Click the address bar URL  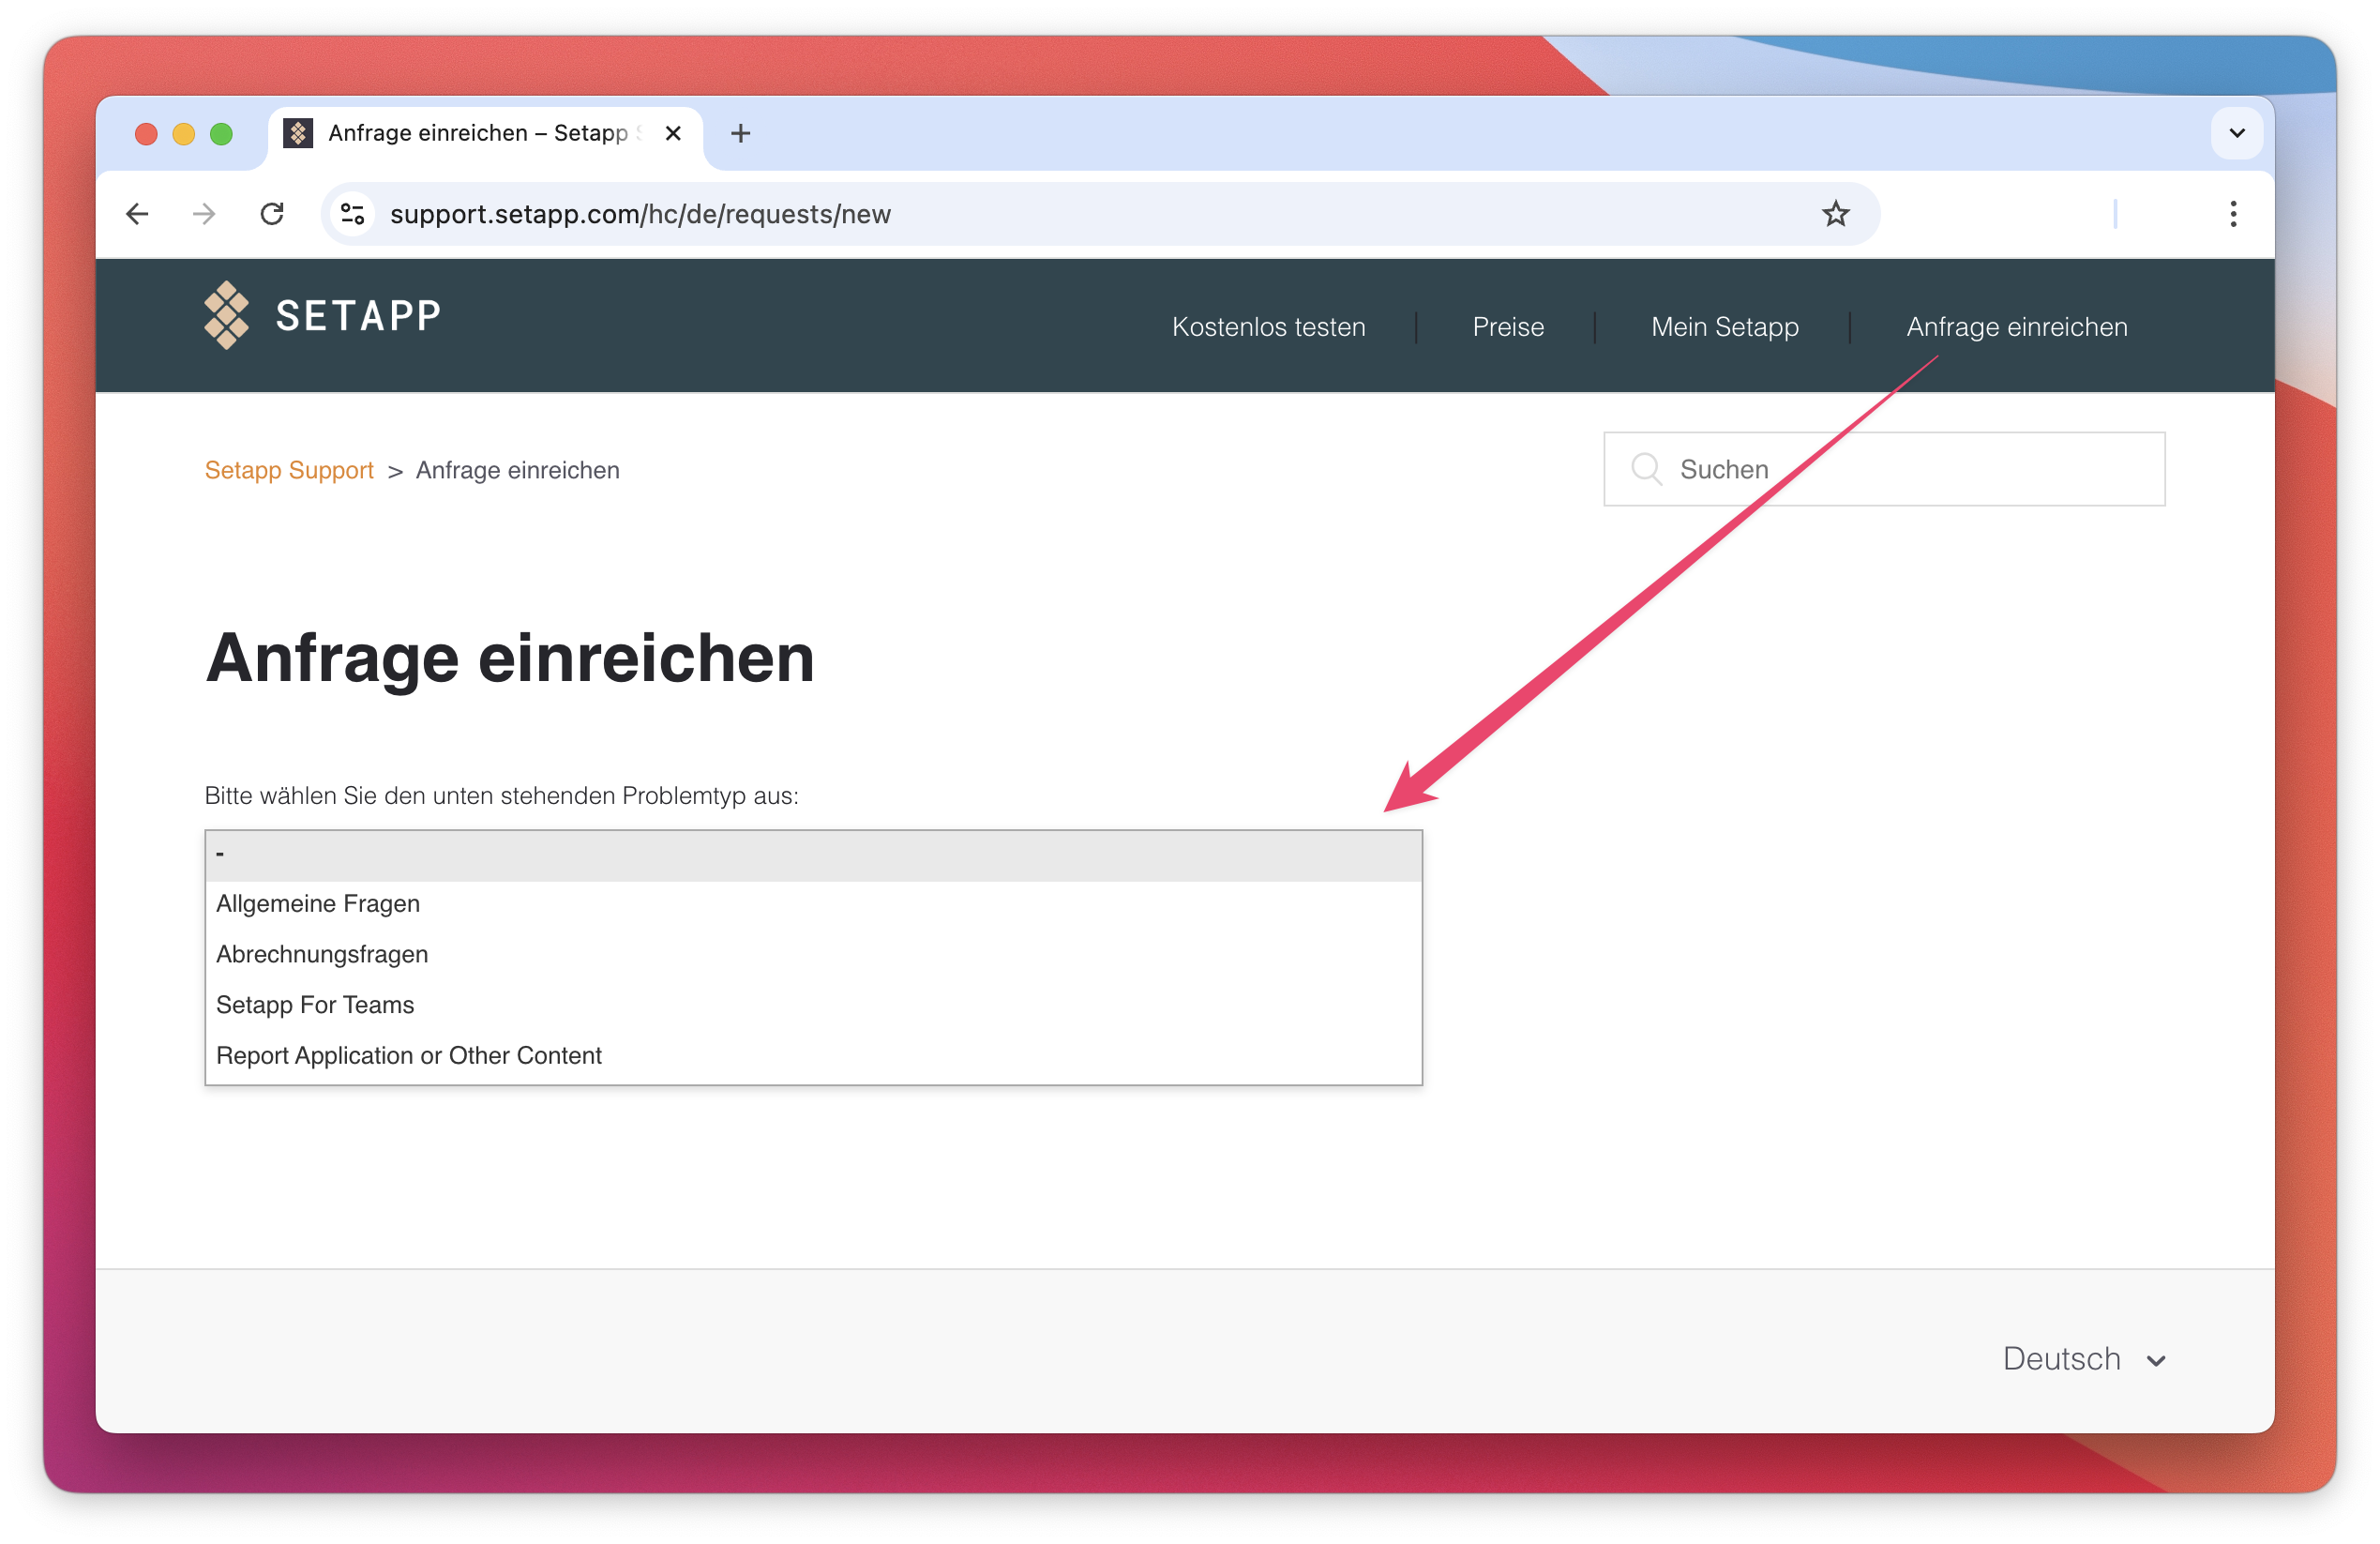point(640,214)
